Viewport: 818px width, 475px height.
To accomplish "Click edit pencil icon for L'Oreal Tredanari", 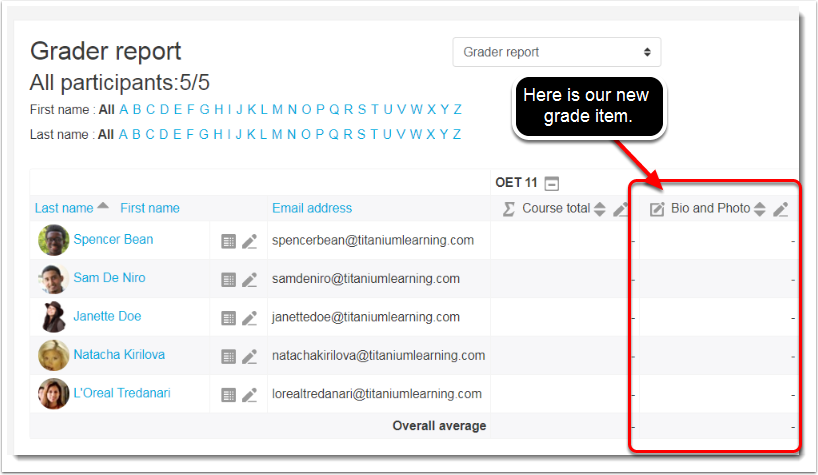I will tap(249, 395).
